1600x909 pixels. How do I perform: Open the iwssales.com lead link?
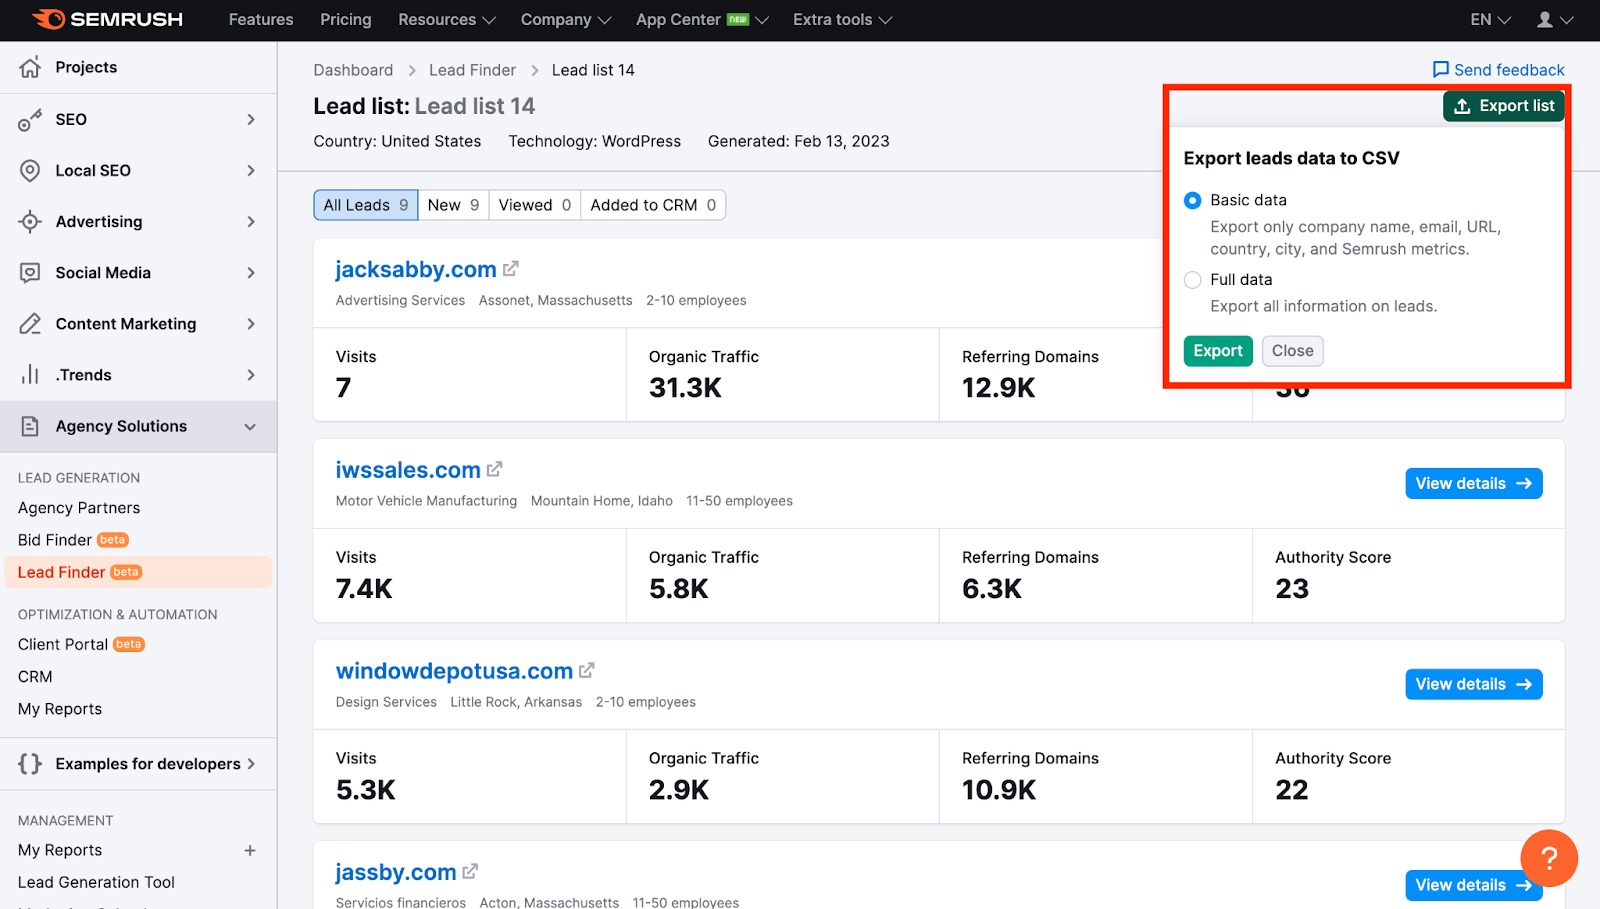coord(408,470)
